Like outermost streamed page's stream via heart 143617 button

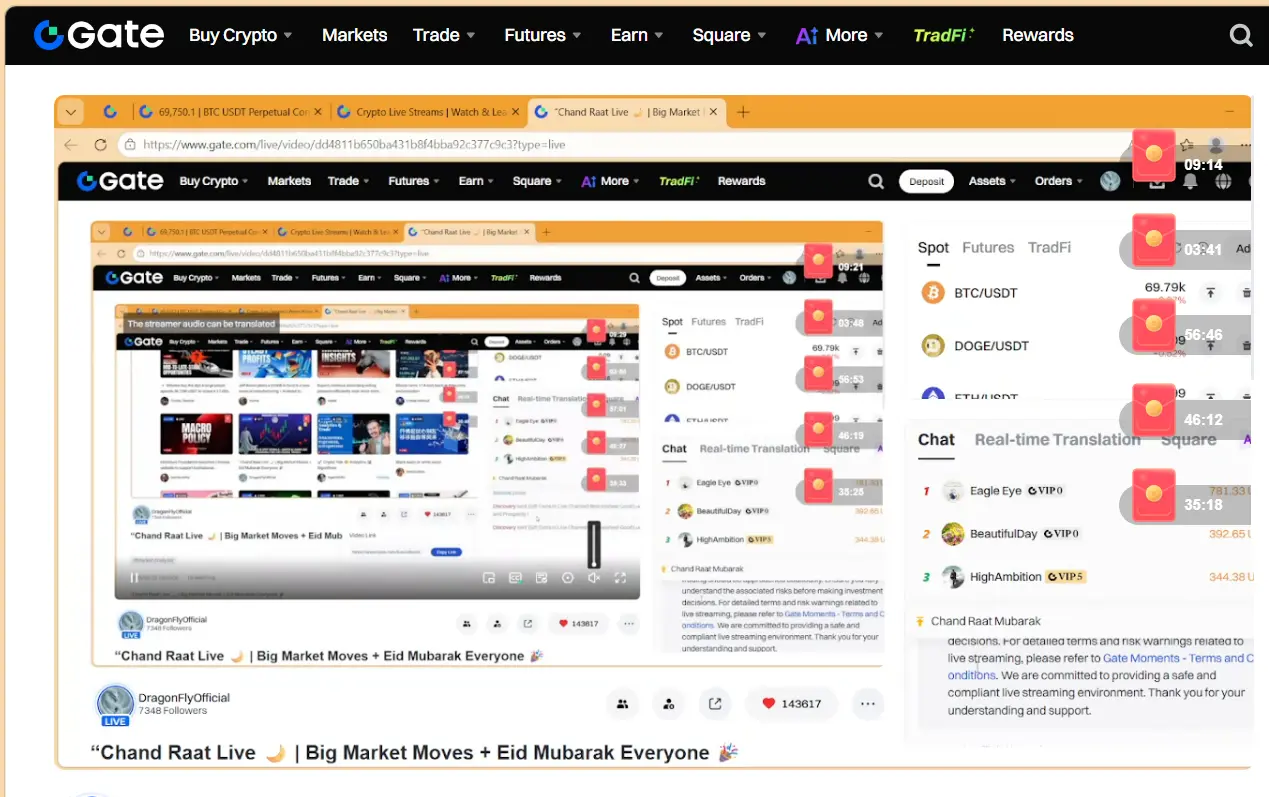[792, 704]
